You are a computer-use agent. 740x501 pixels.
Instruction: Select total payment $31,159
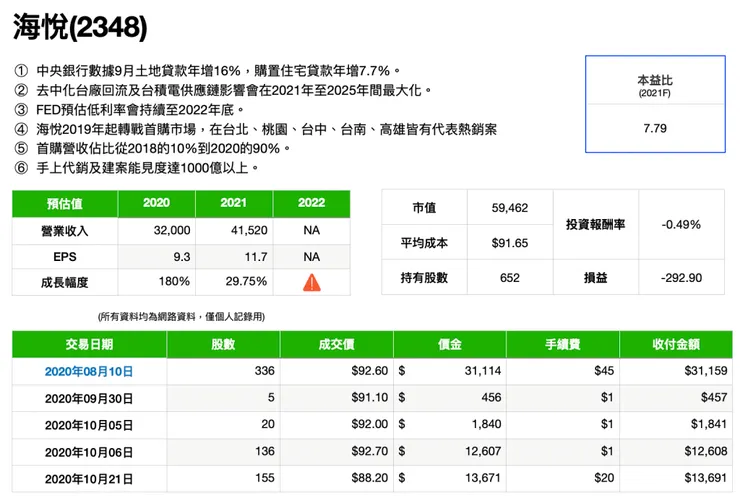click(x=706, y=370)
